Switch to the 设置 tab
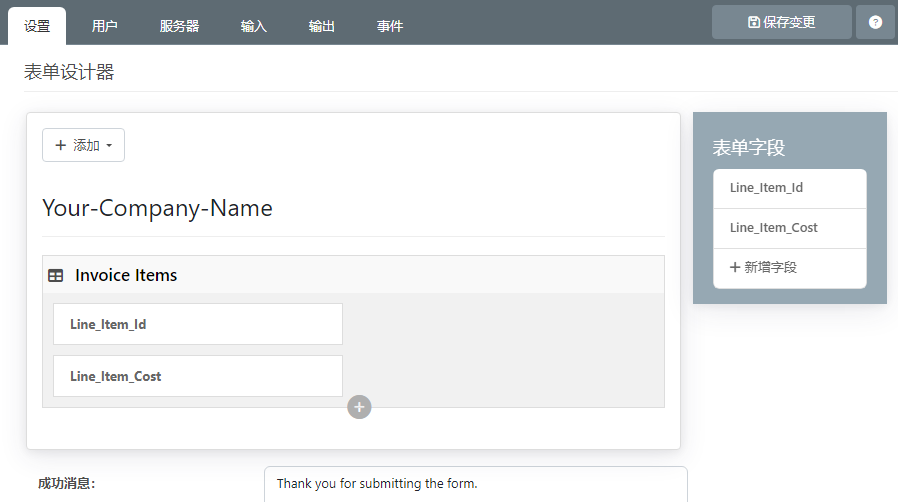 click(x=37, y=26)
